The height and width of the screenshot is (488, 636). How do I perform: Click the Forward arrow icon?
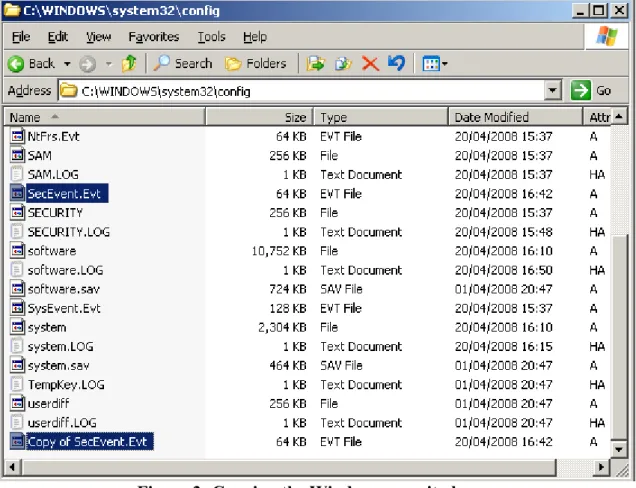coord(87,64)
